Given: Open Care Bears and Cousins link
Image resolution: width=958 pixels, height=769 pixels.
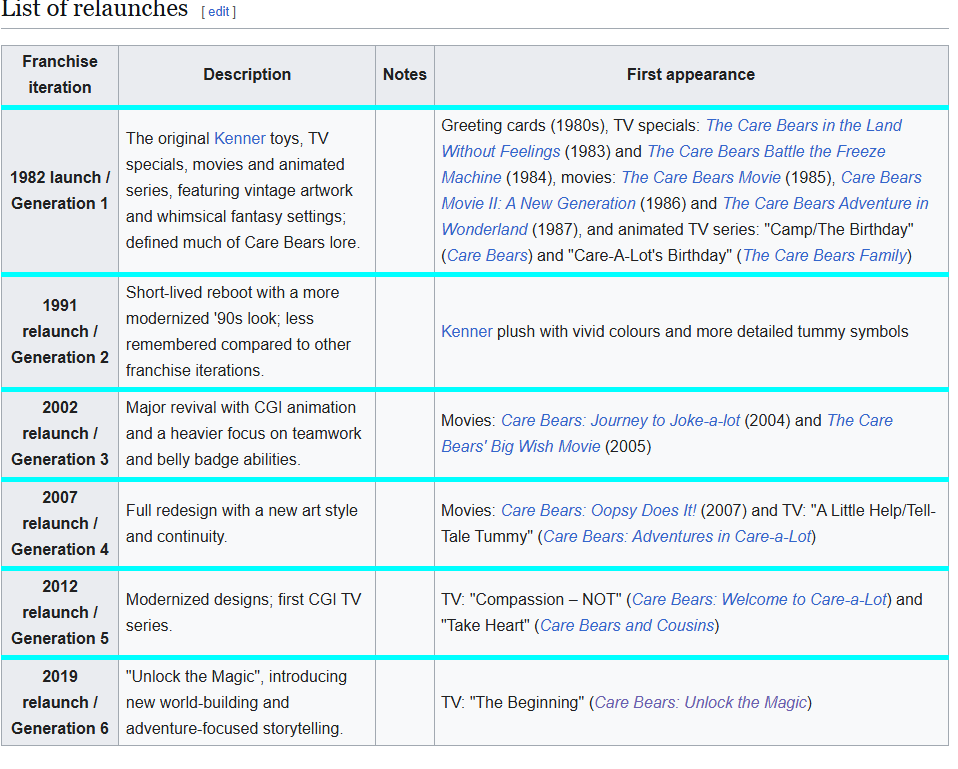Looking at the screenshot, I should (627, 626).
